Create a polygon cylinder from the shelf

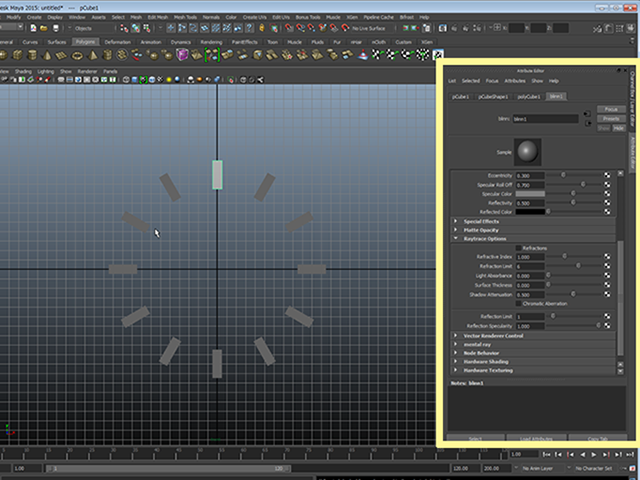pos(32,55)
